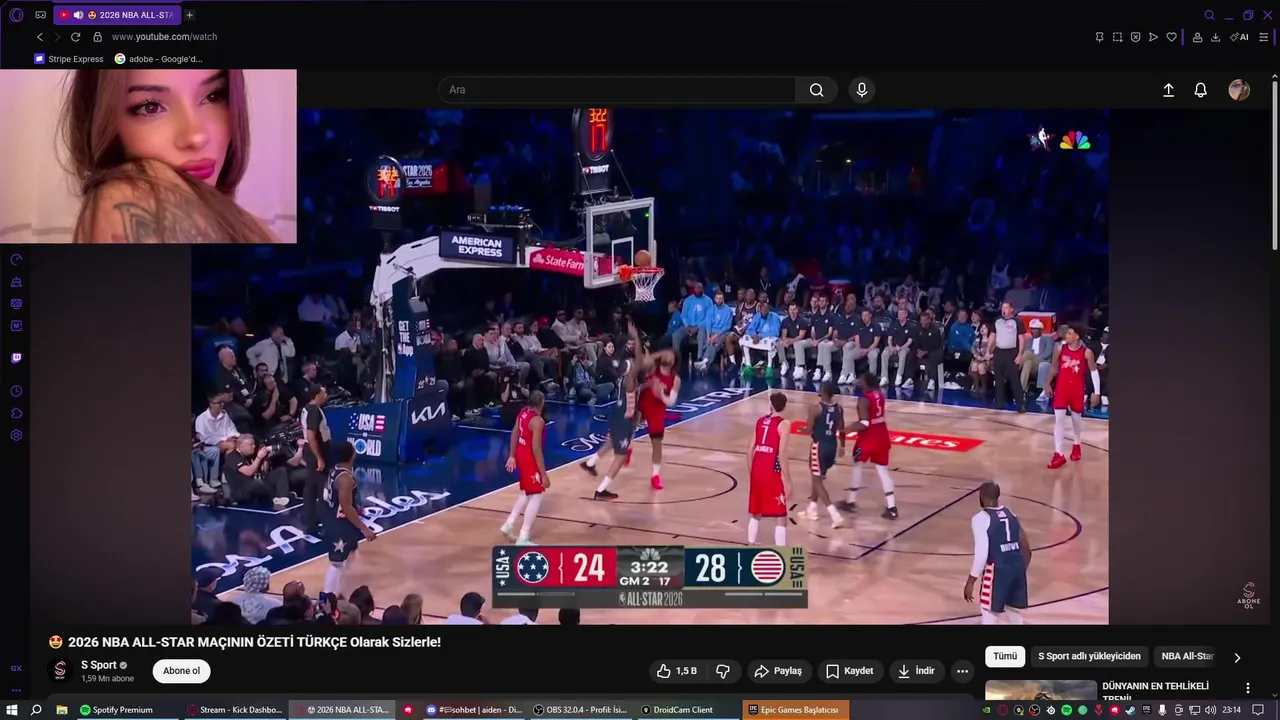Select the 'NBA All-Star' filter chip
Image resolution: width=1280 pixels, height=720 pixels.
coord(1188,656)
